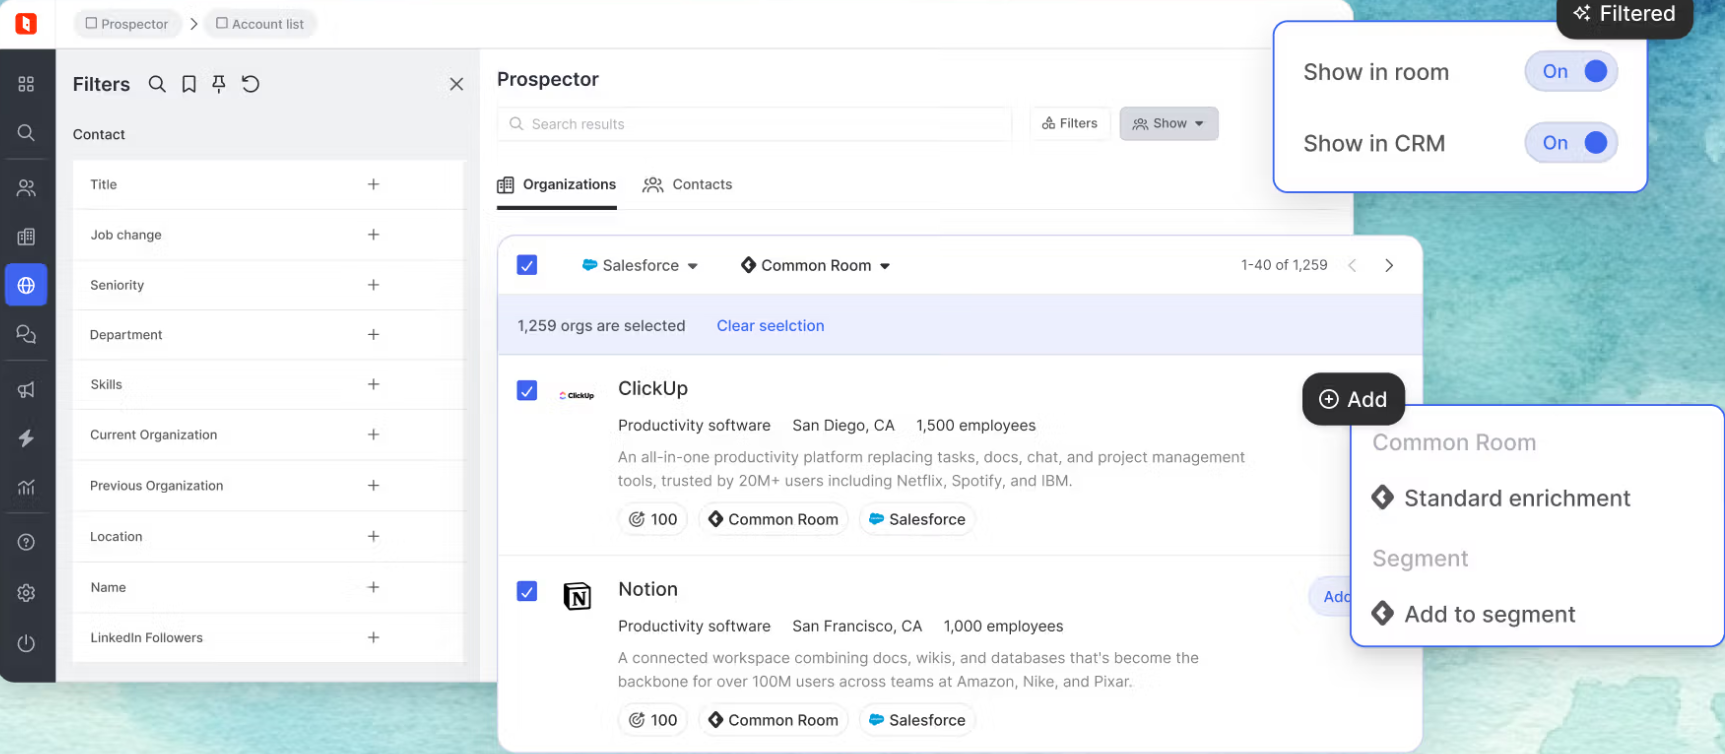Viewport: 1725px width, 754px height.
Task: Open the Common Room dropdown in the table header
Action: 816,265
